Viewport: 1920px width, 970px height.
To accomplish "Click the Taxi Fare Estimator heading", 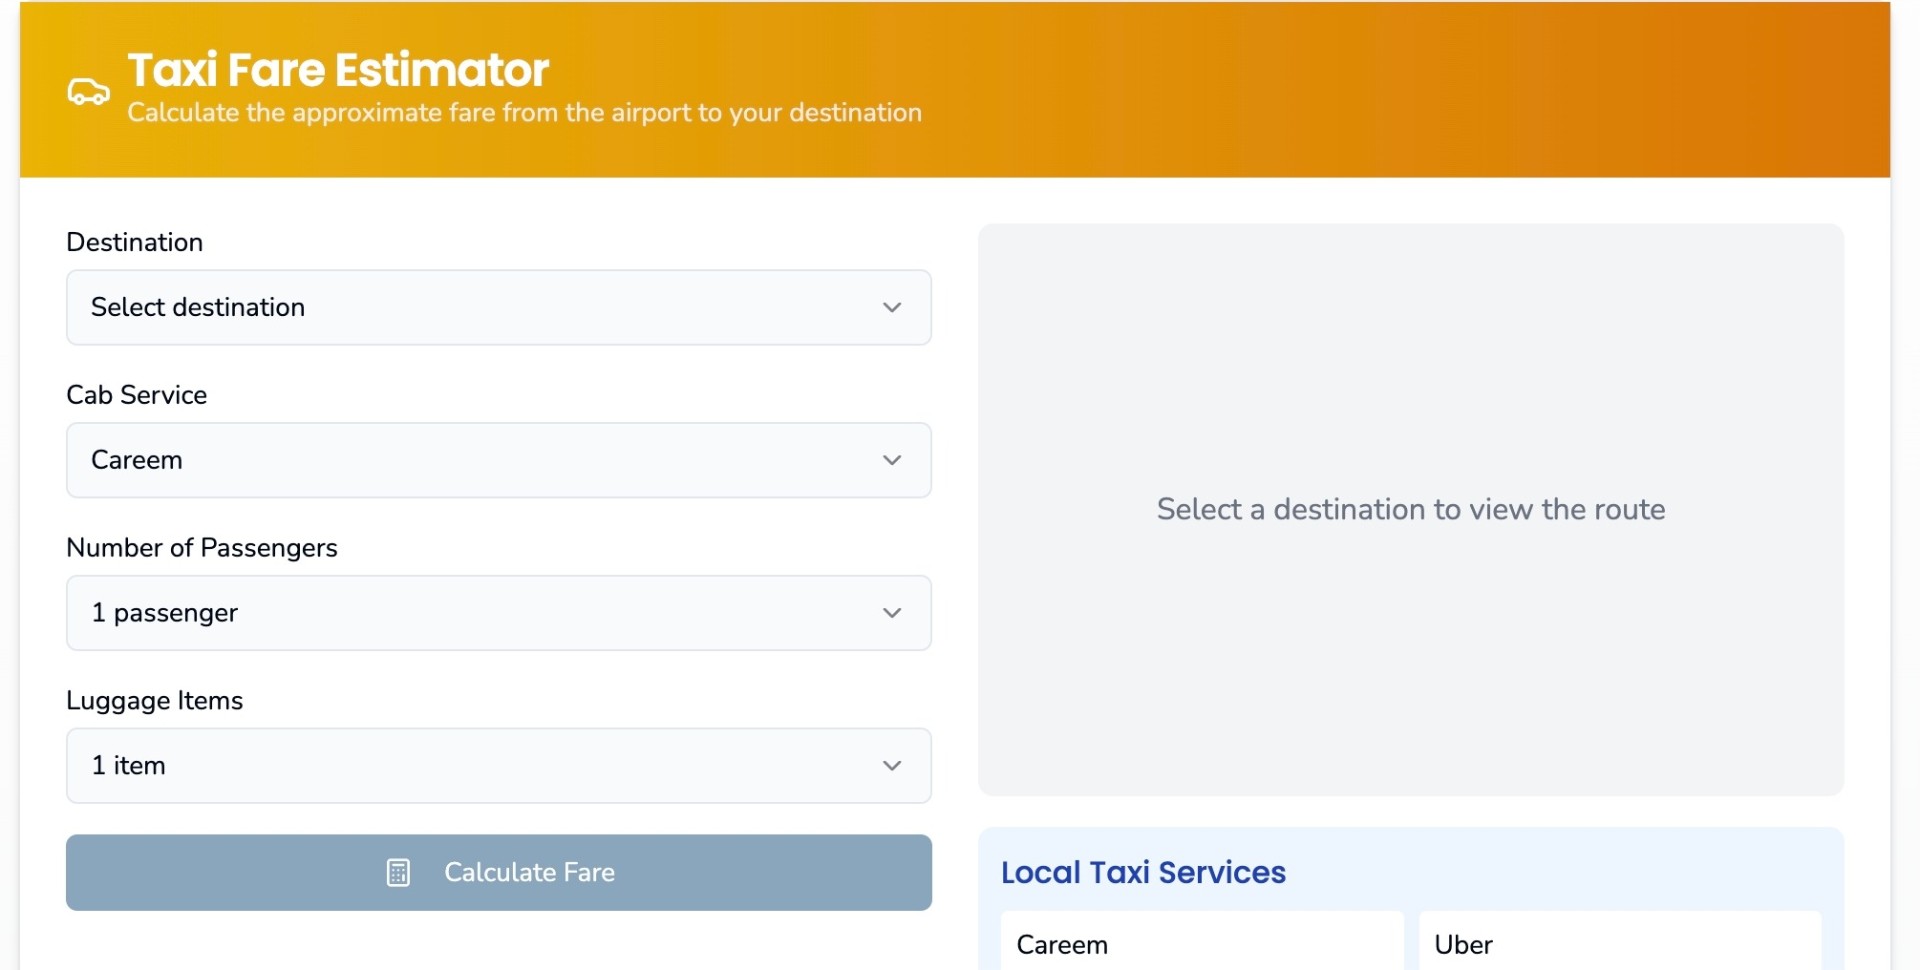I will [x=338, y=70].
